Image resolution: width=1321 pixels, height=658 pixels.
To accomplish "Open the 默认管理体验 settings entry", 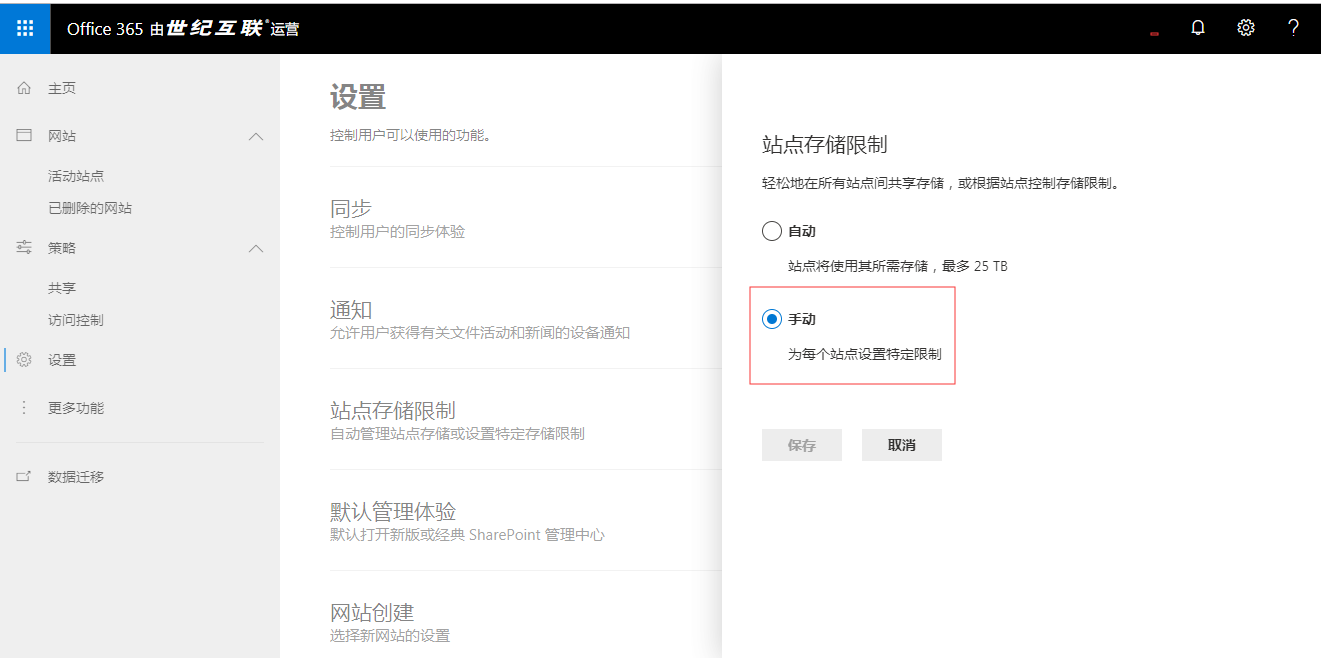I will (x=393, y=512).
